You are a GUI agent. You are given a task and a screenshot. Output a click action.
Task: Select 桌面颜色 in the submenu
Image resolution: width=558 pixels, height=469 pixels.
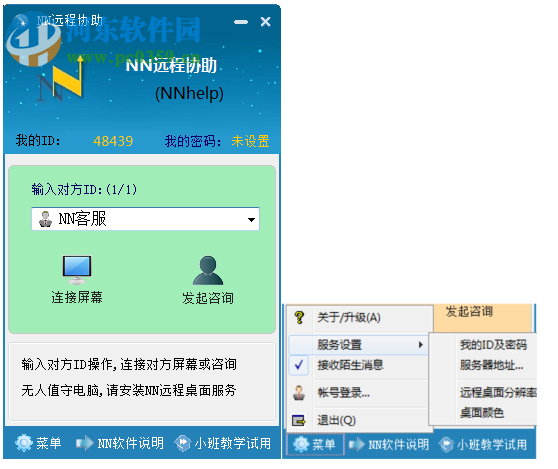click(481, 412)
